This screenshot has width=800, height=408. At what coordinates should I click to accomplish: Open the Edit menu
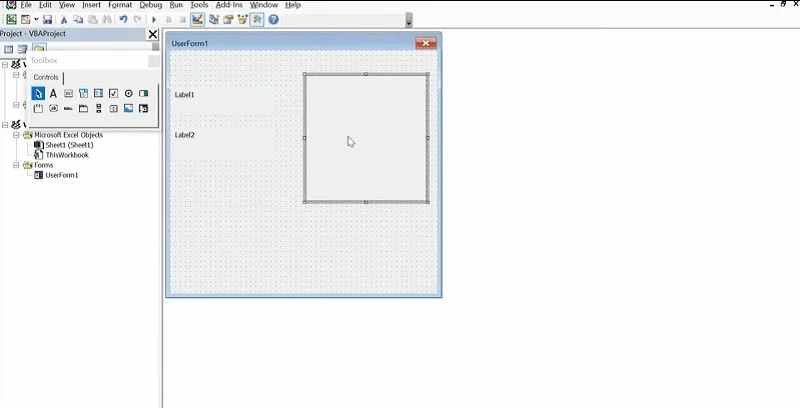(x=45, y=5)
